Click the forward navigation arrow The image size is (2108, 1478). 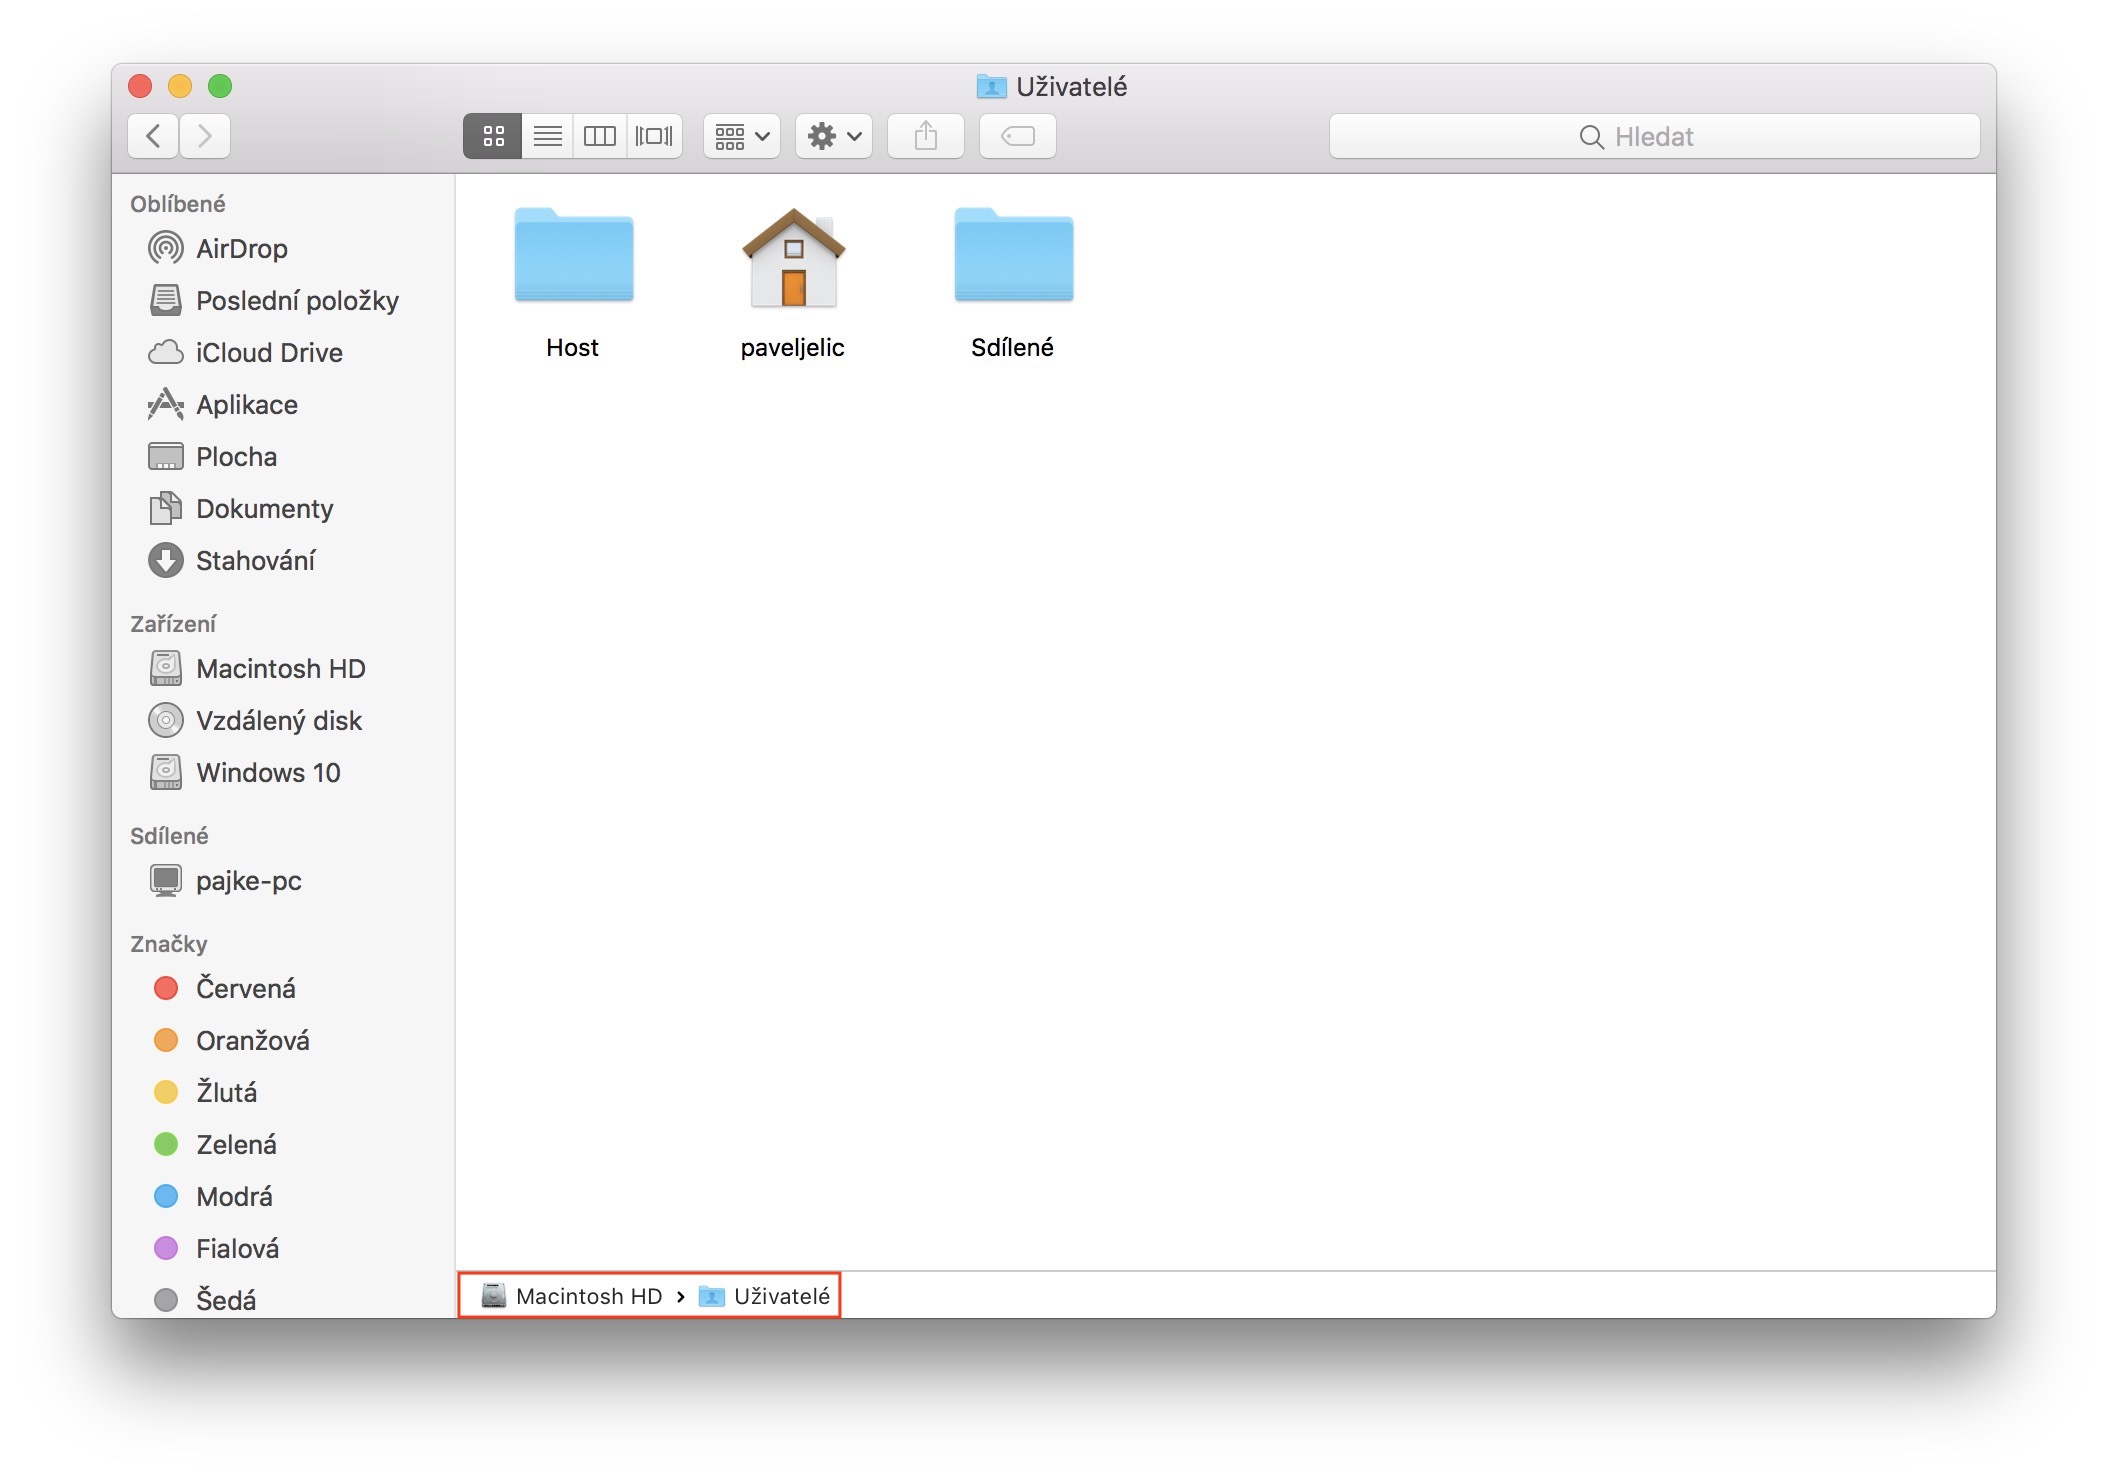pos(205,136)
